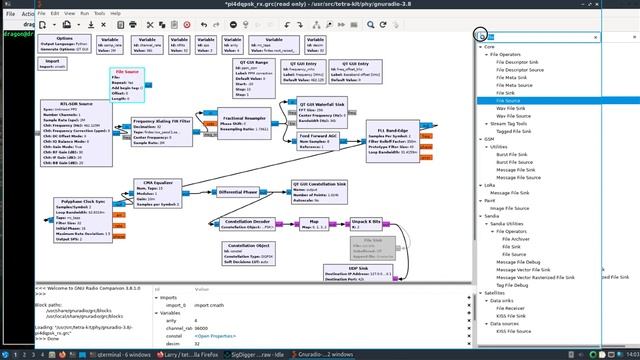The height and width of the screenshot is (360, 640).
Task: Clear the block search field with its X
Action: [596, 37]
